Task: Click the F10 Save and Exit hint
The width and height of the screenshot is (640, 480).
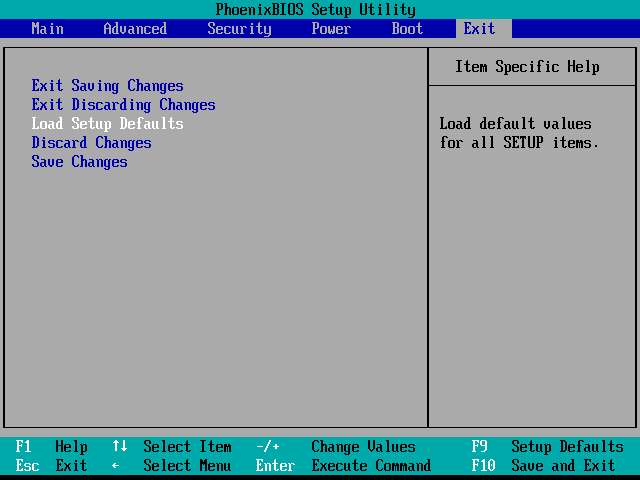Action: coord(543,466)
